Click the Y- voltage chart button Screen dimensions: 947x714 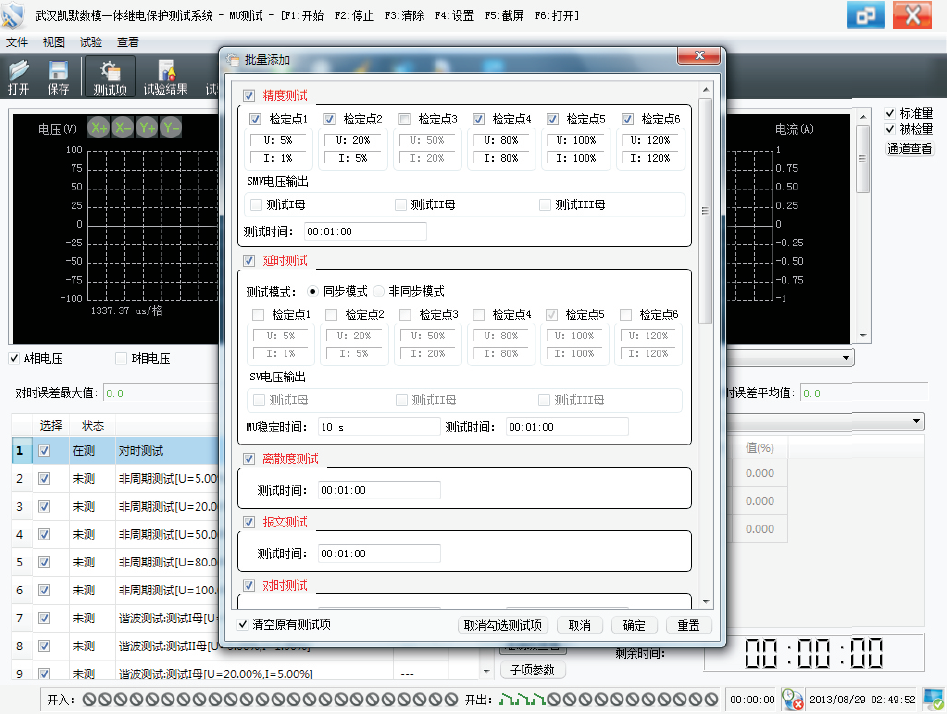(x=172, y=128)
